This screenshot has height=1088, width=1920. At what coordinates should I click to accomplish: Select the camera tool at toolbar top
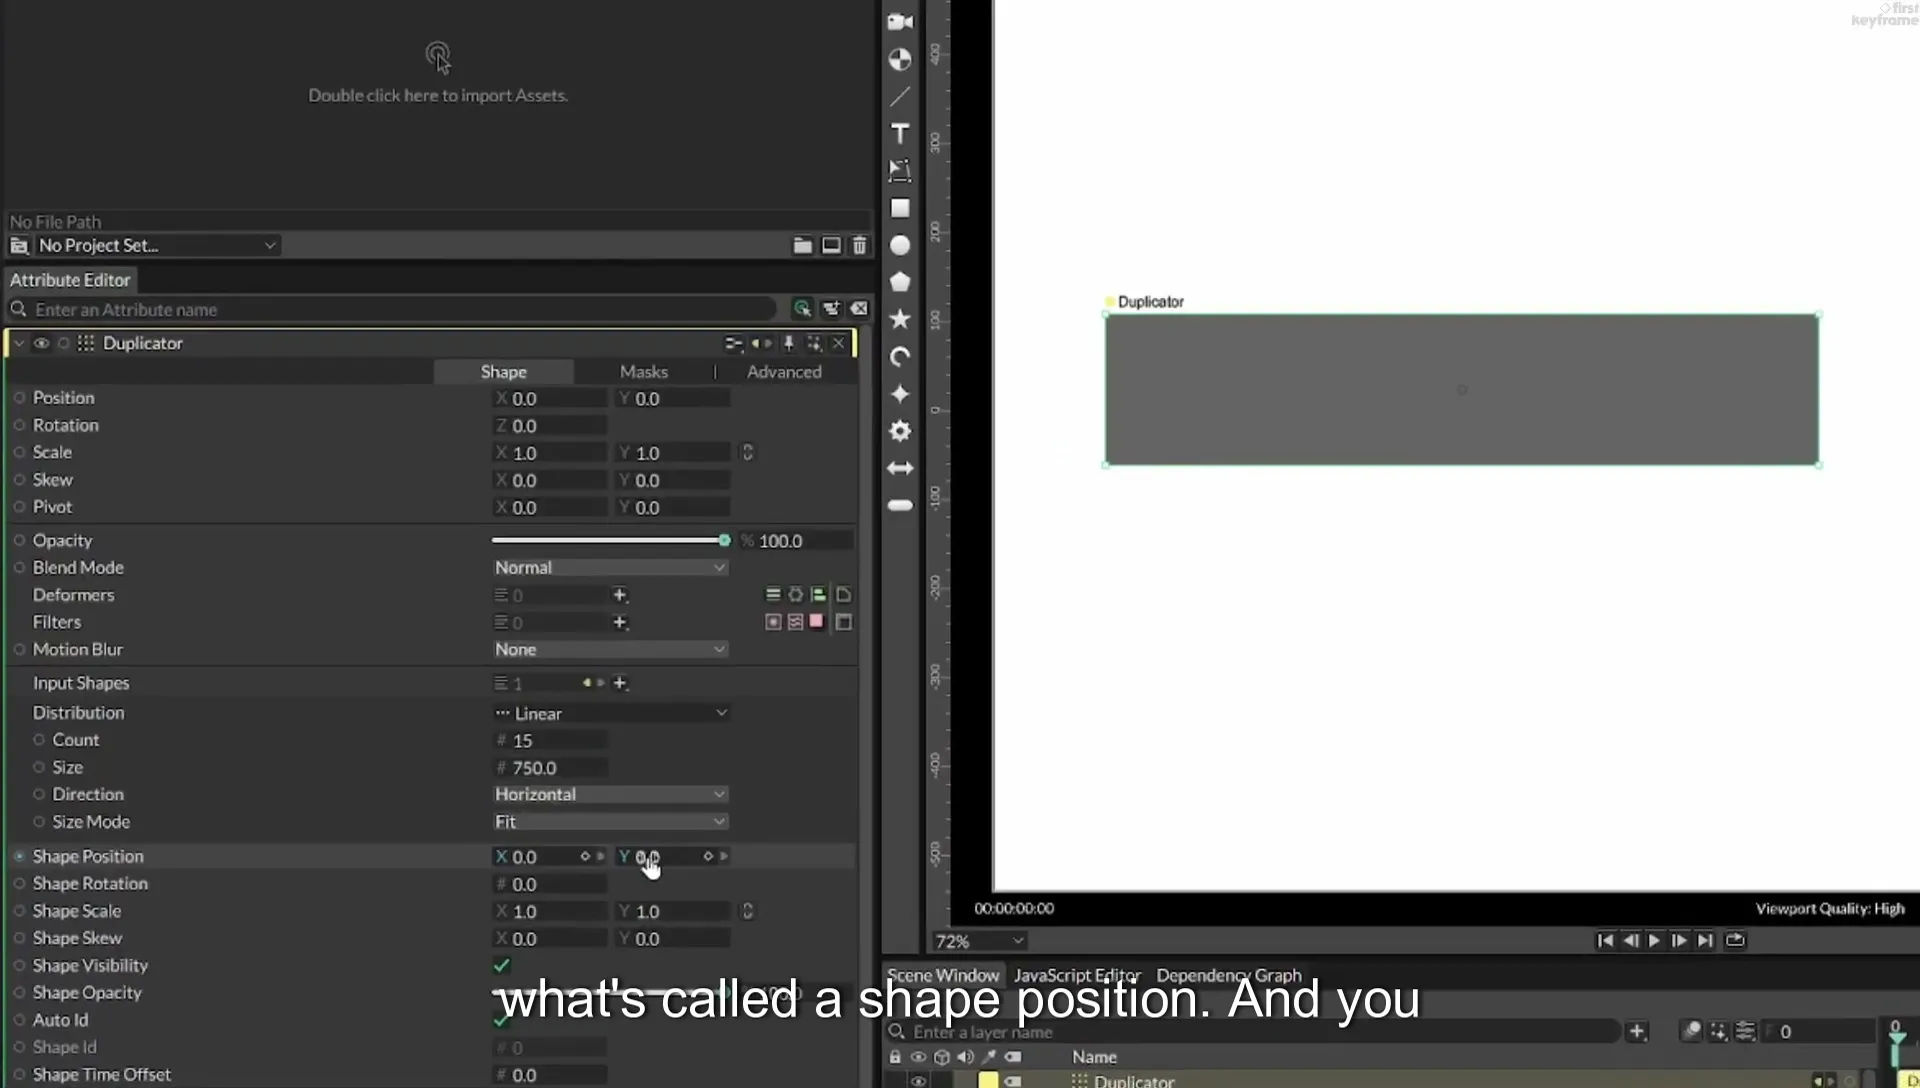tap(900, 22)
